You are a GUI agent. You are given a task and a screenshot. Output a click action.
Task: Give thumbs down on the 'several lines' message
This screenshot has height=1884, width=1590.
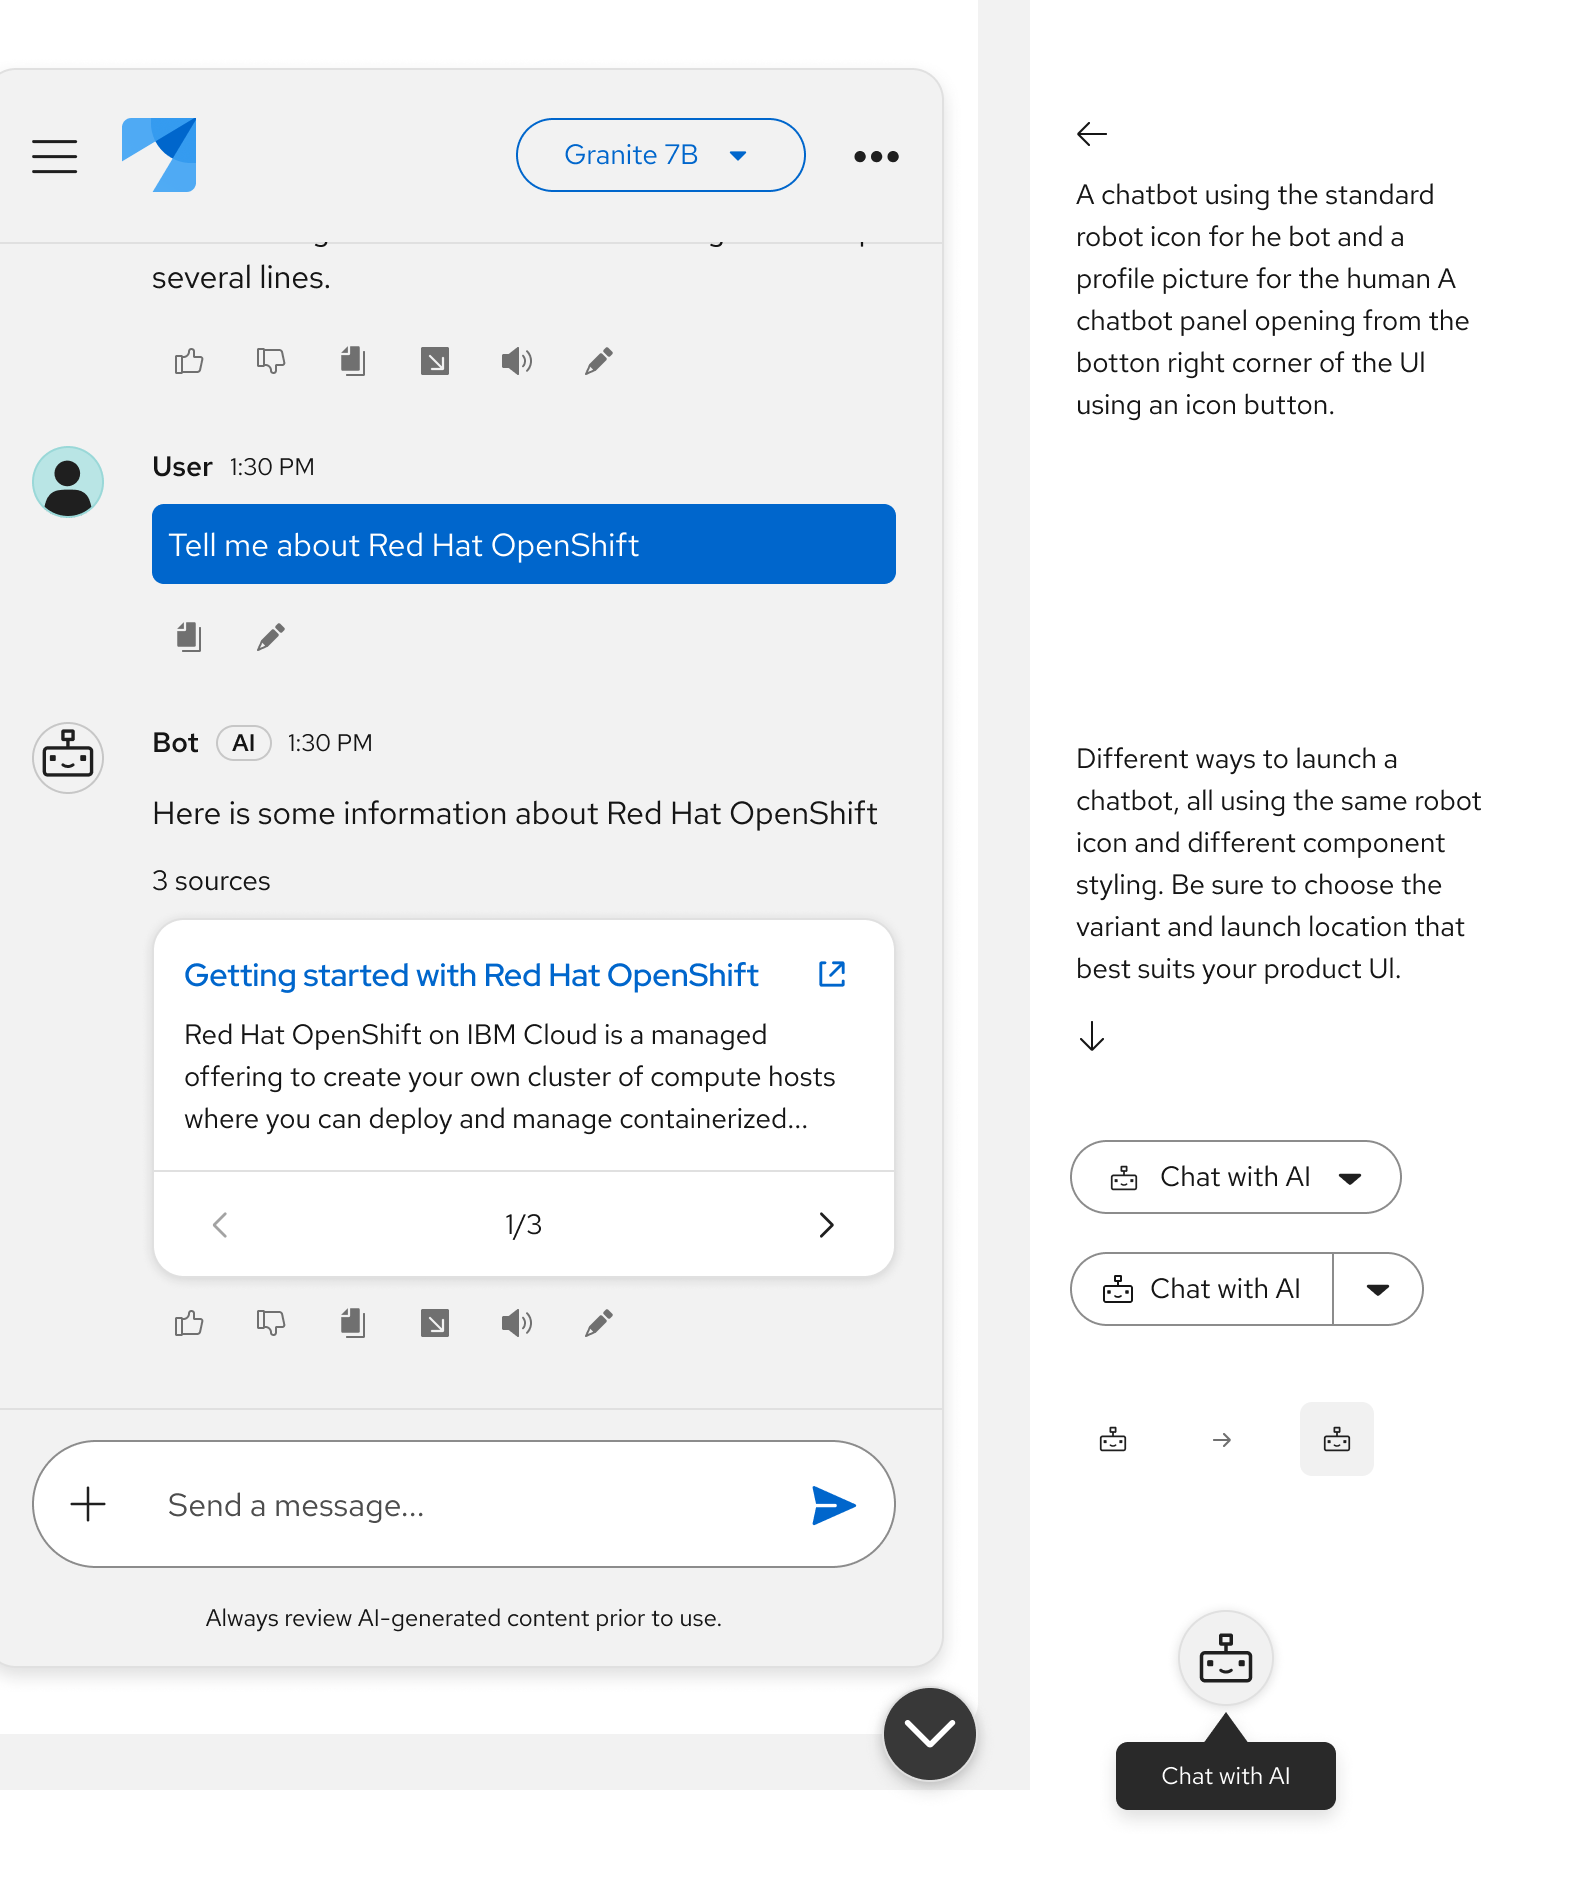271,361
